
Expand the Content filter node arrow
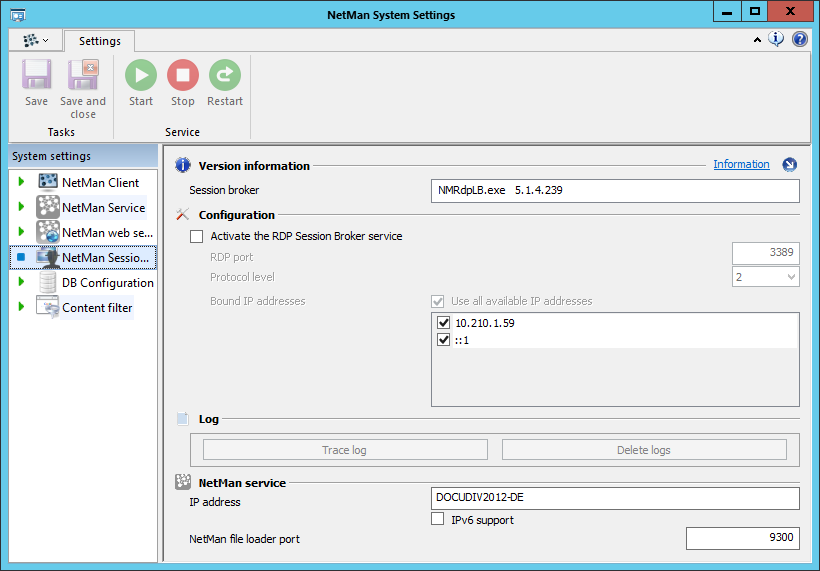[21, 306]
